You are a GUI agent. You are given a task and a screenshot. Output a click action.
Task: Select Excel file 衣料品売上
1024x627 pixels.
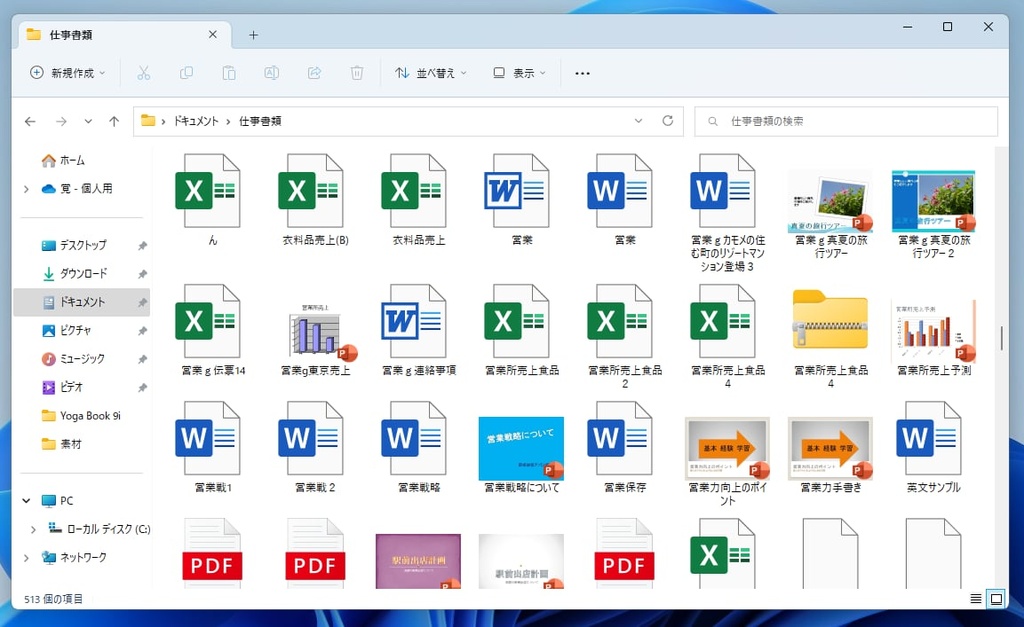(418, 200)
